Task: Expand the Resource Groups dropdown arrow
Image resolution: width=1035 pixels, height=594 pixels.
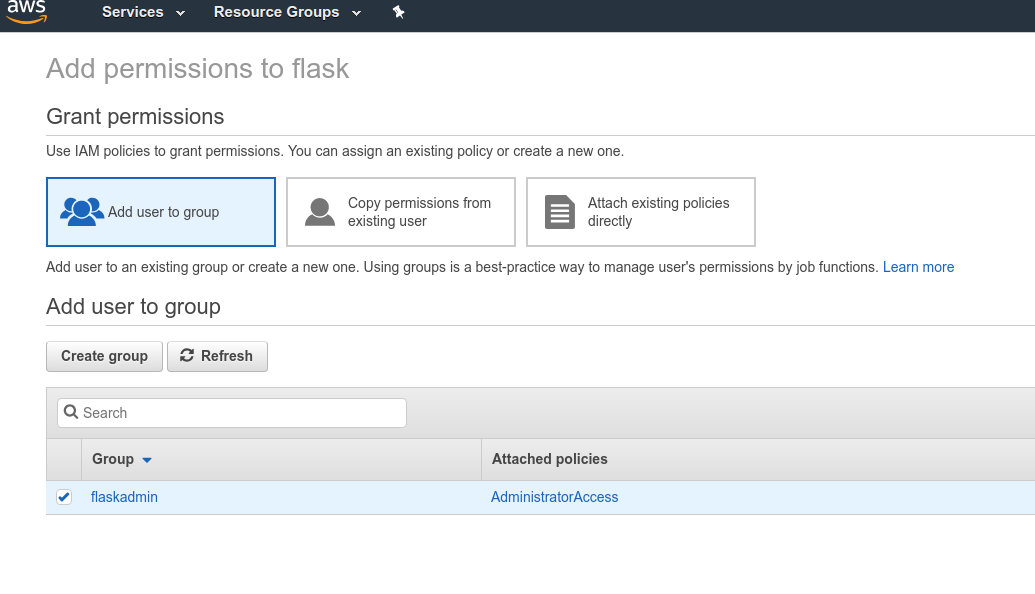Action: click(356, 13)
